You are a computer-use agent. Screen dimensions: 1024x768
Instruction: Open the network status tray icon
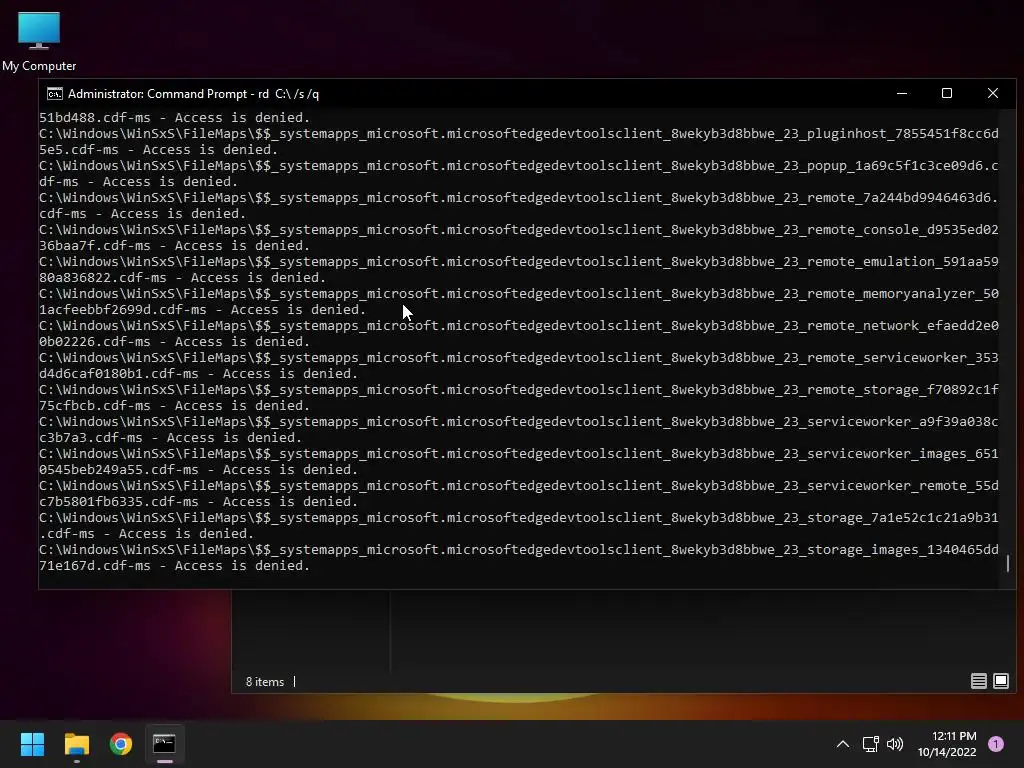pyautogui.click(x=871, y=744)
